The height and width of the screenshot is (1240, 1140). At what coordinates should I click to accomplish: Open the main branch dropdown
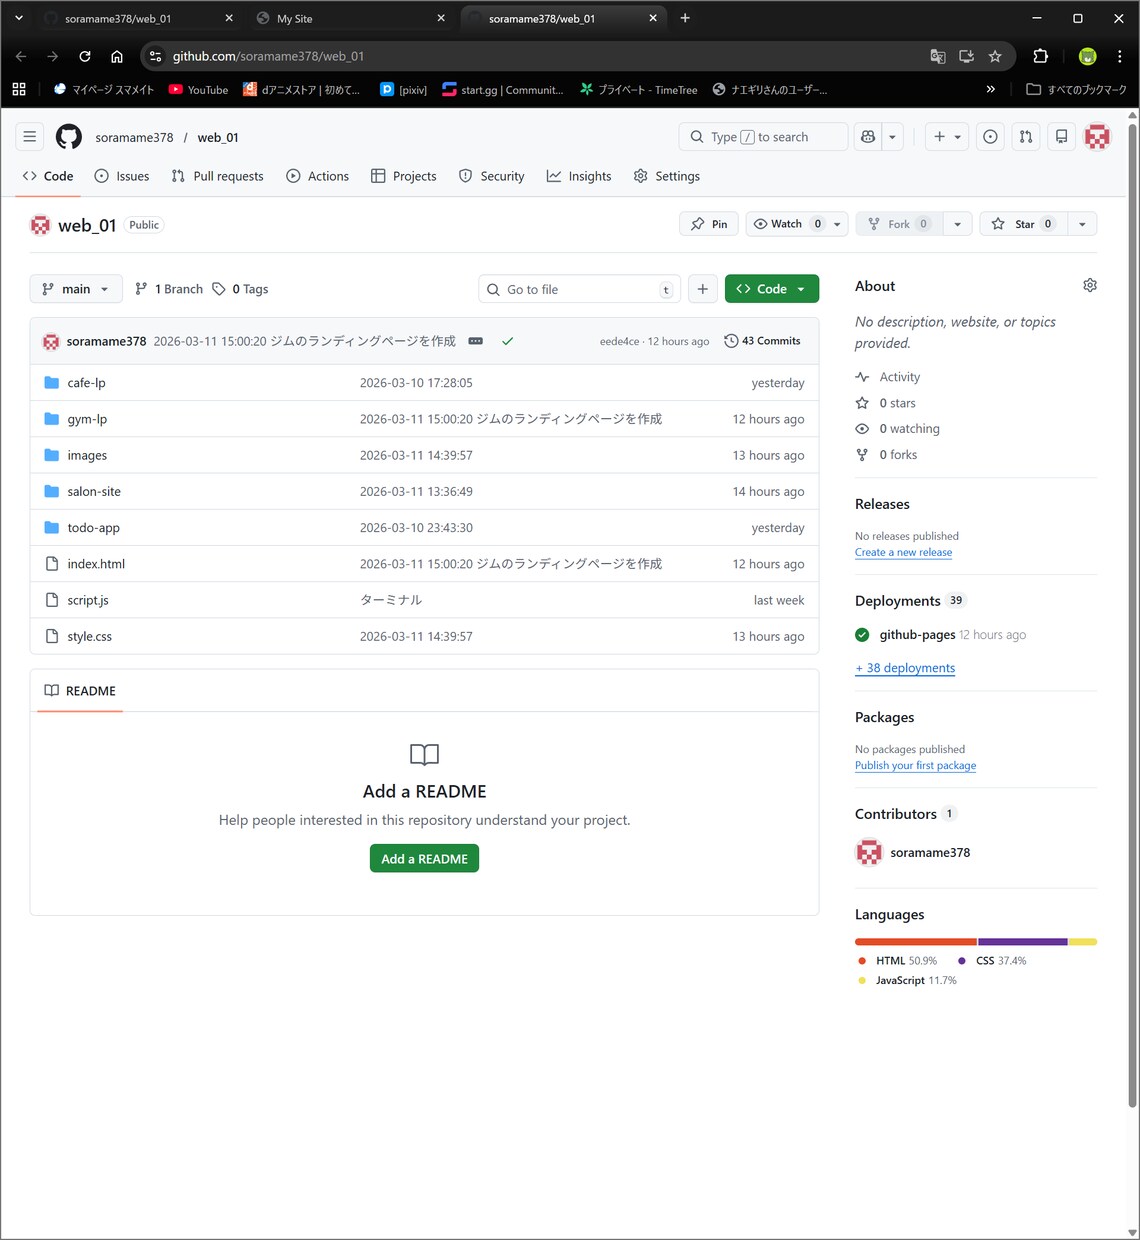[x=76, y=289]
